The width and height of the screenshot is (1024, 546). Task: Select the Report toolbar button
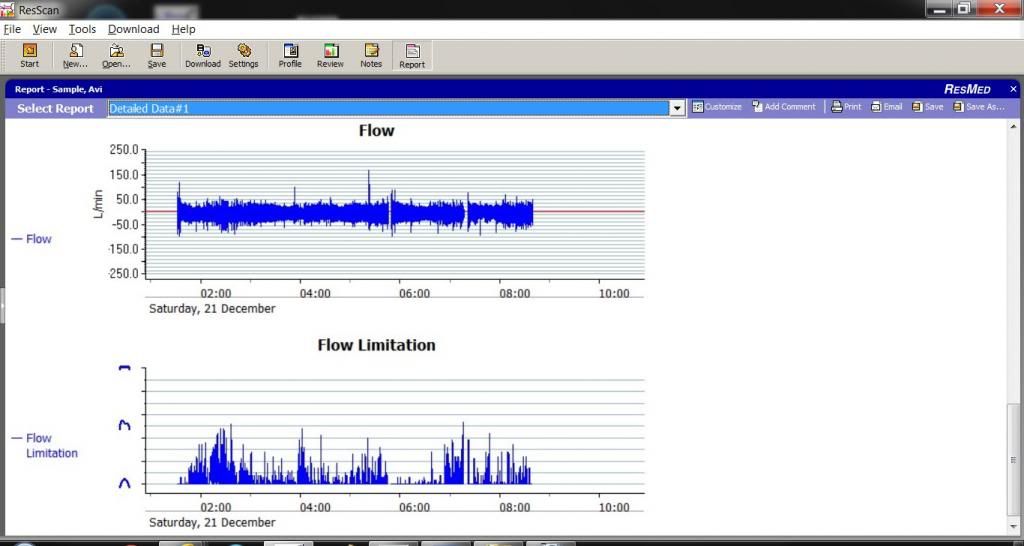click(x=412, y=56)
